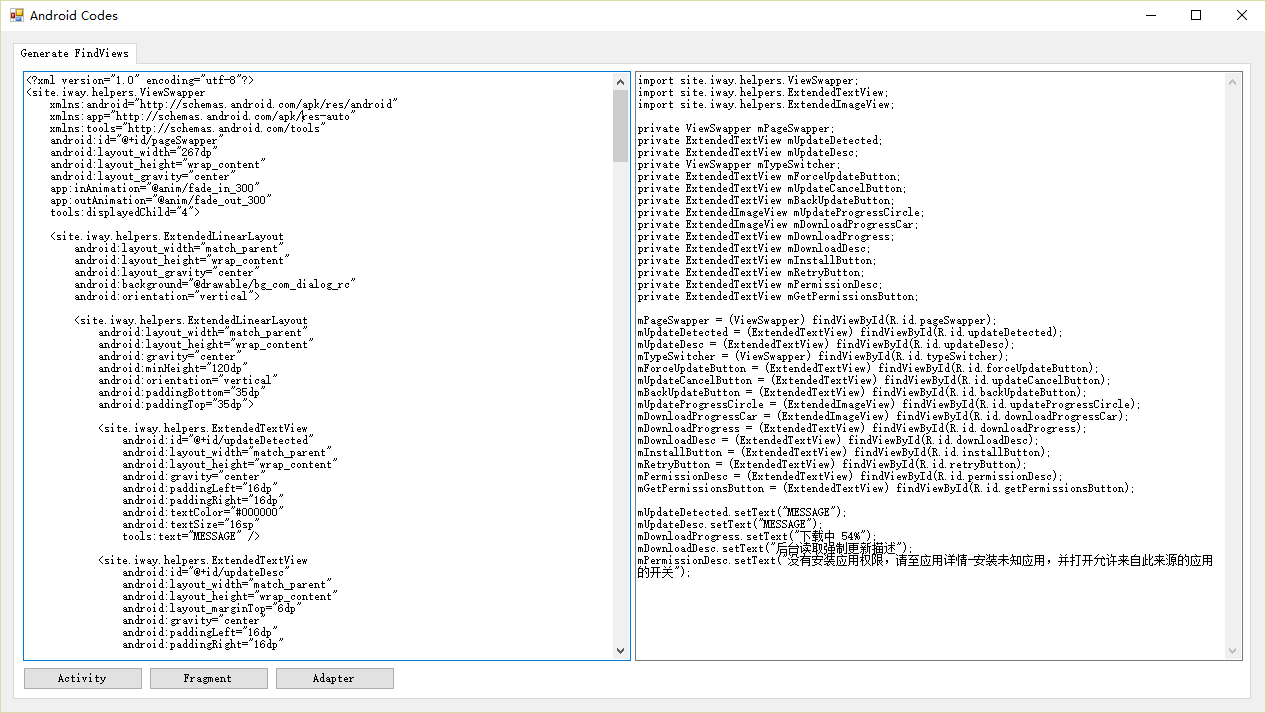Click 'private ViewSwapper mTypeSwitcher;' line
The image size is (1266, 713).
[x=739, y=164]
